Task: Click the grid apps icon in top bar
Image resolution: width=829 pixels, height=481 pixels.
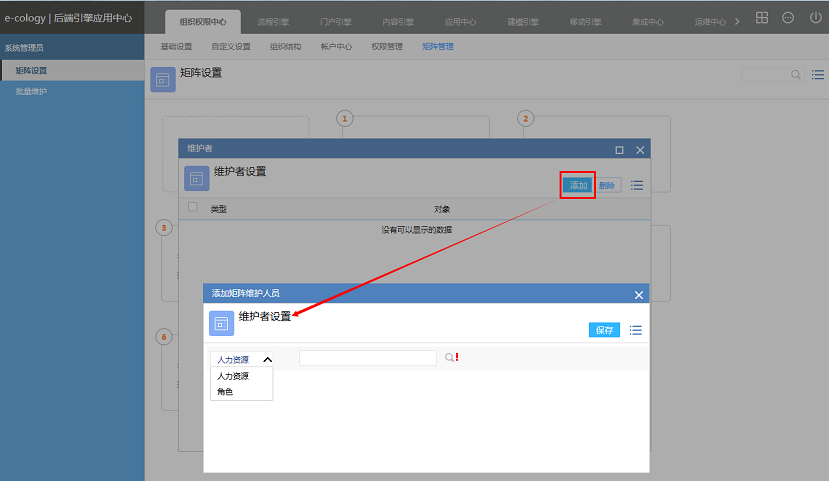Action: click(x=762, y=17)
